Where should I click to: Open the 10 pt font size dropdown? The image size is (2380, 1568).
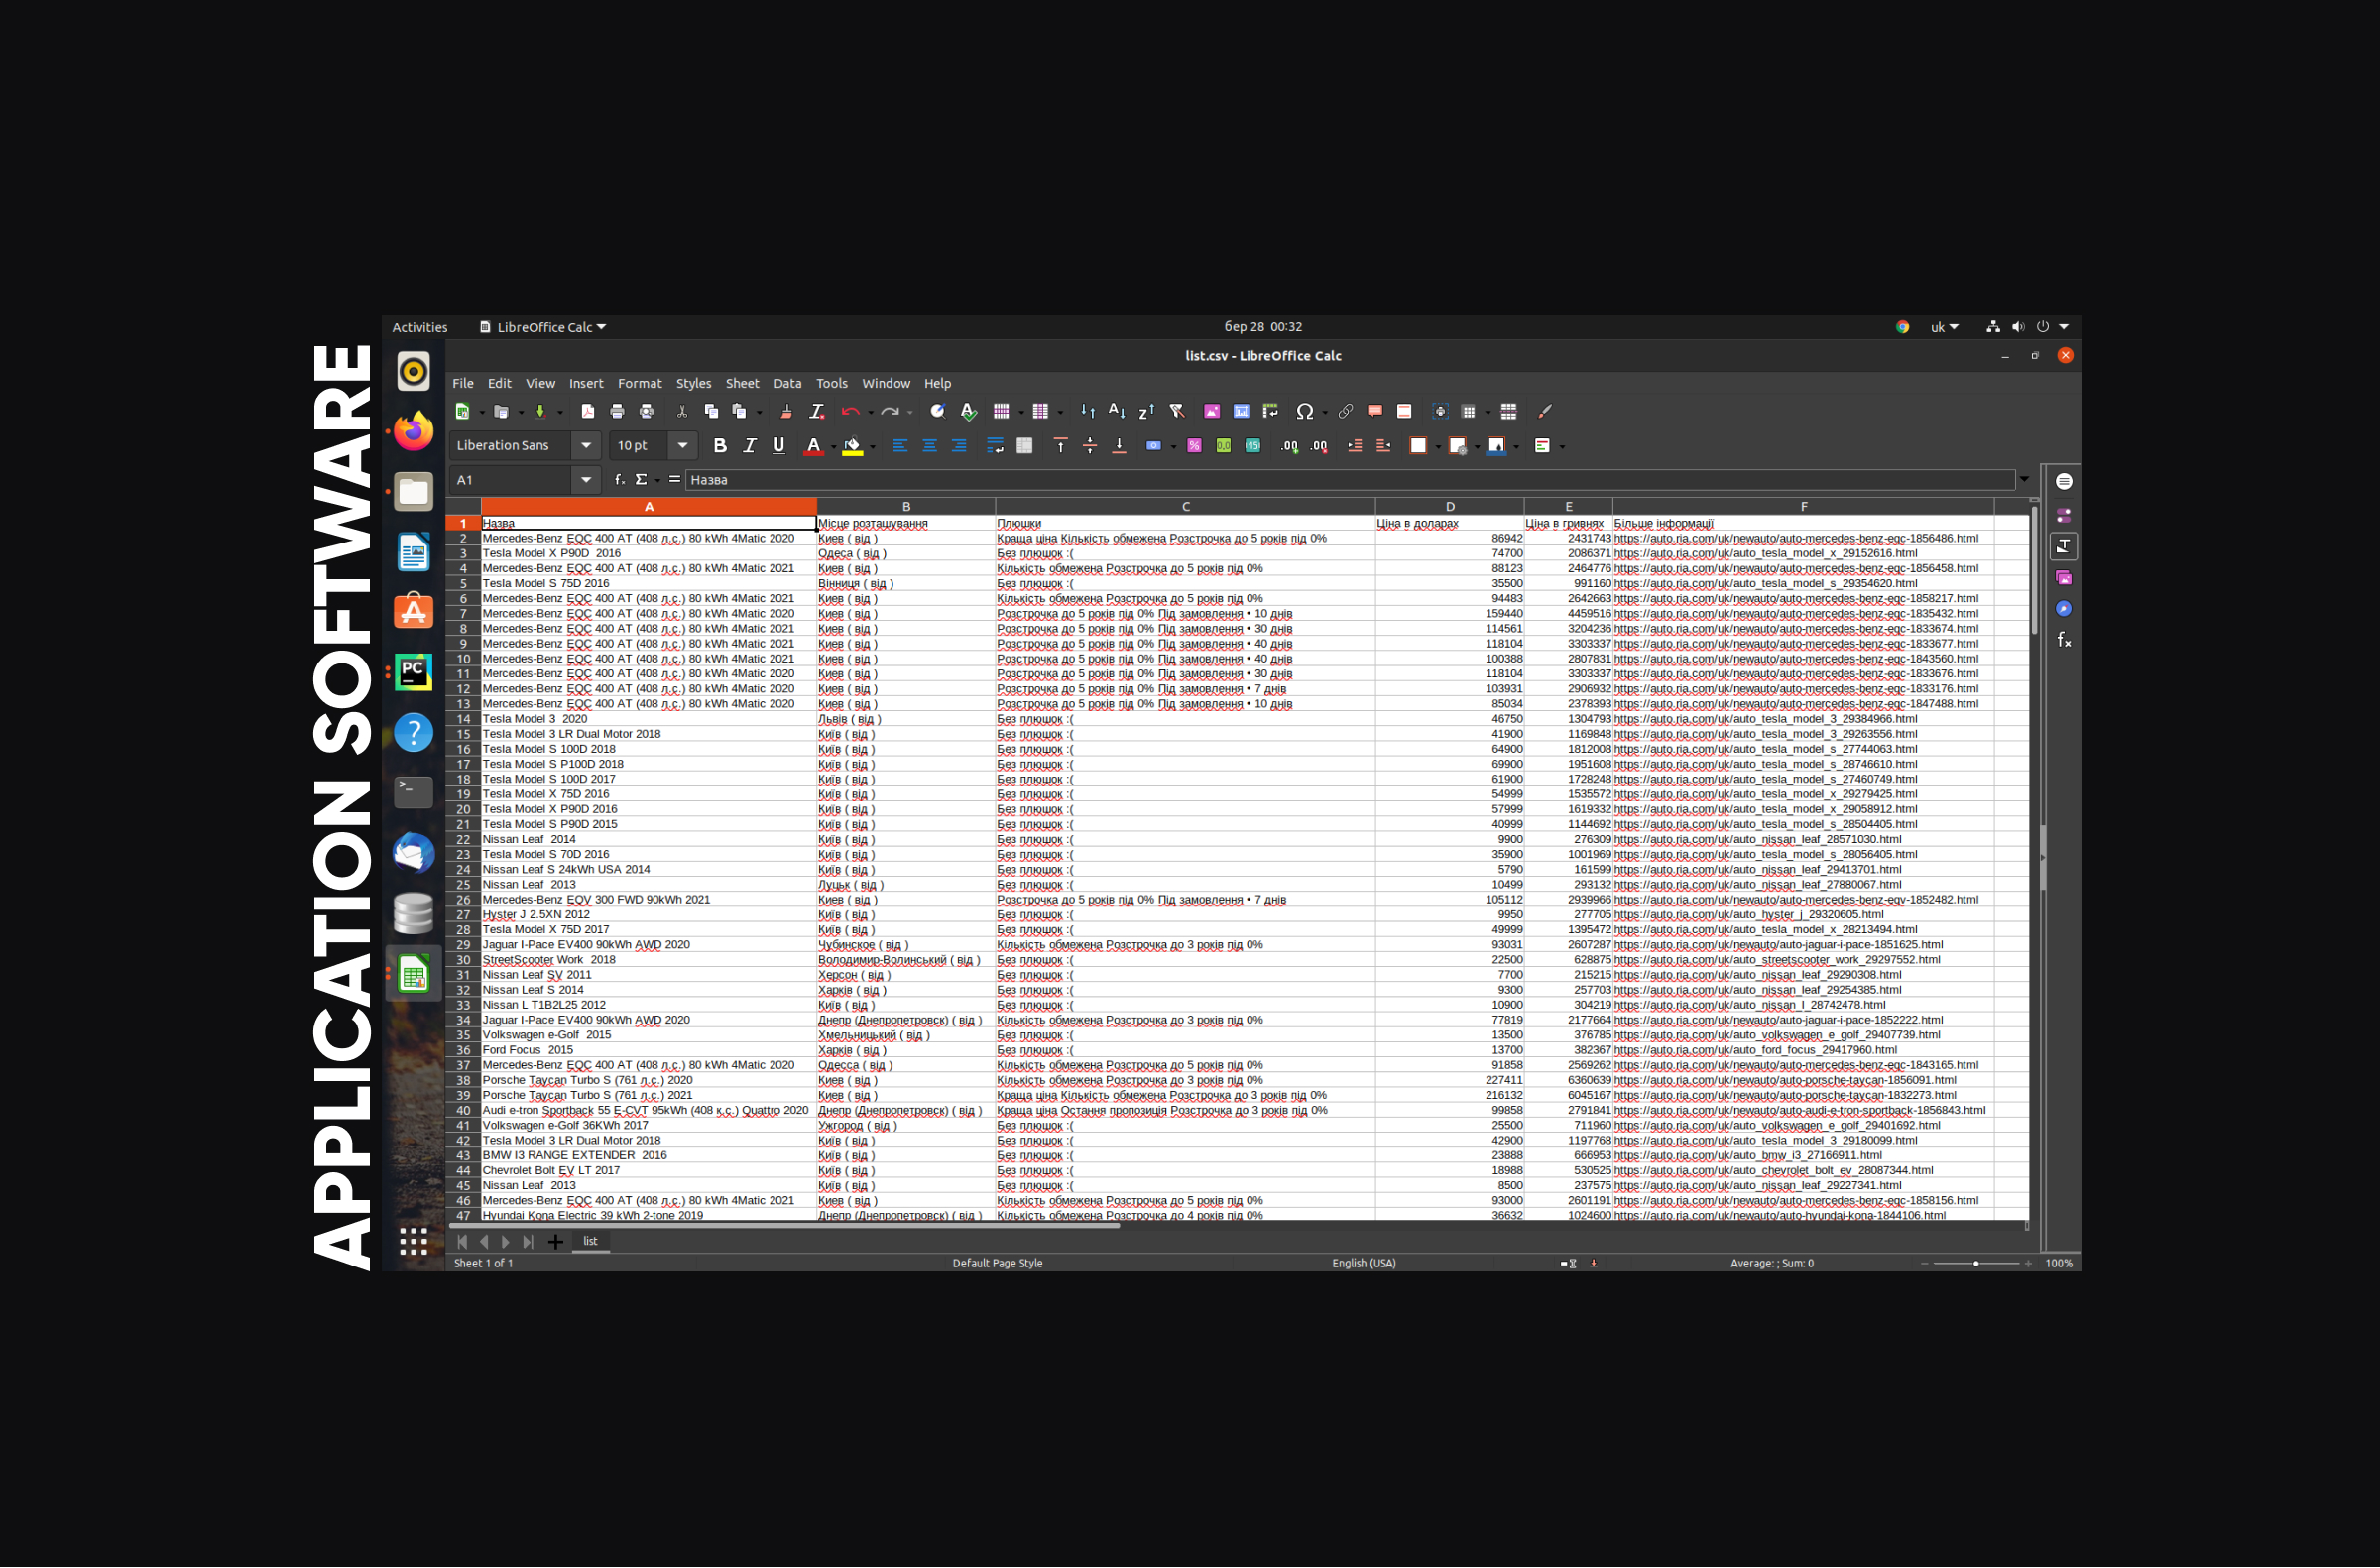pos(682,446)
